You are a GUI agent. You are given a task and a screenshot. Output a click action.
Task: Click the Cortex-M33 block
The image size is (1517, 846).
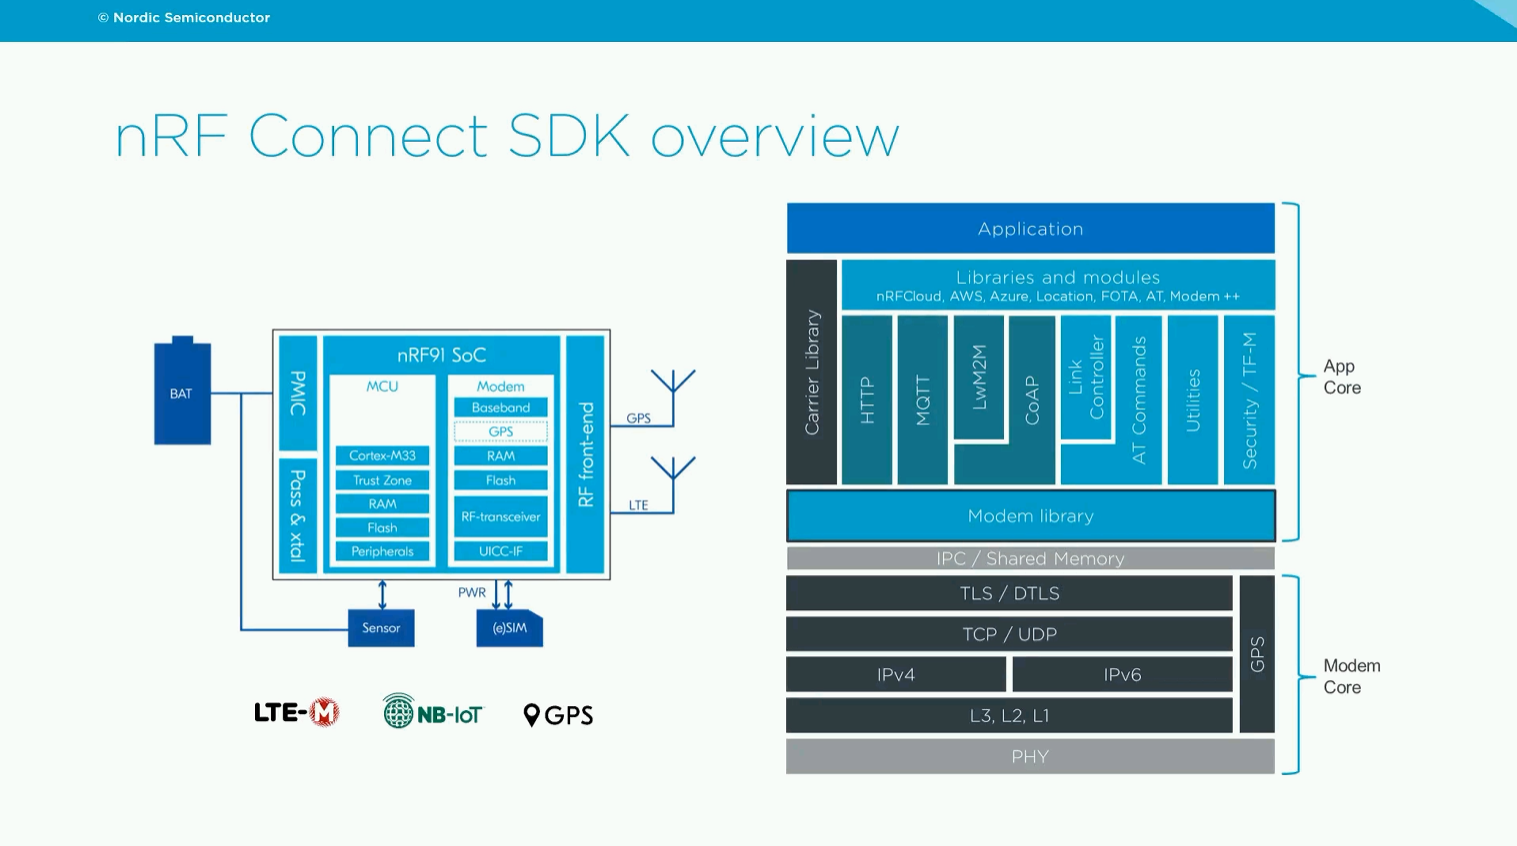tap(382, 455)
